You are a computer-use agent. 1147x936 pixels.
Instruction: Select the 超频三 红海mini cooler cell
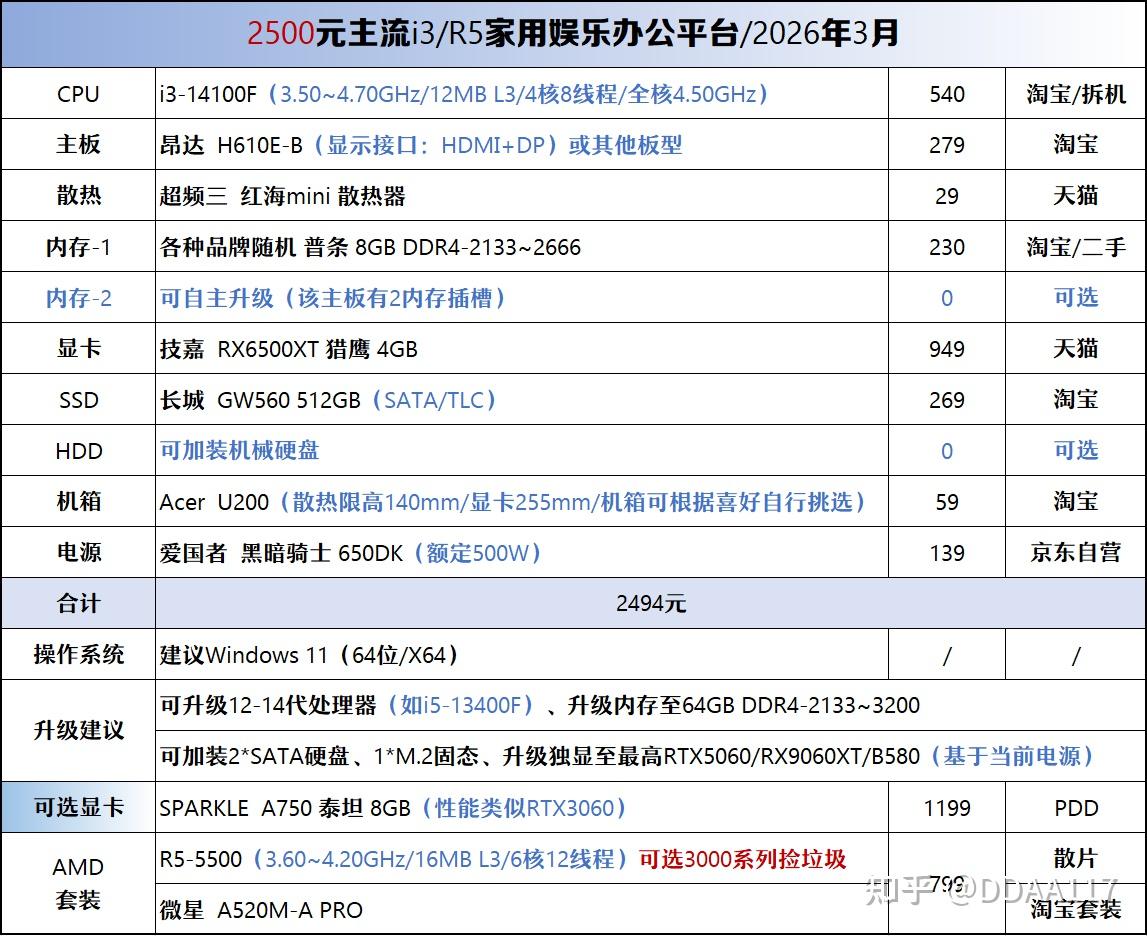point(522,196)
